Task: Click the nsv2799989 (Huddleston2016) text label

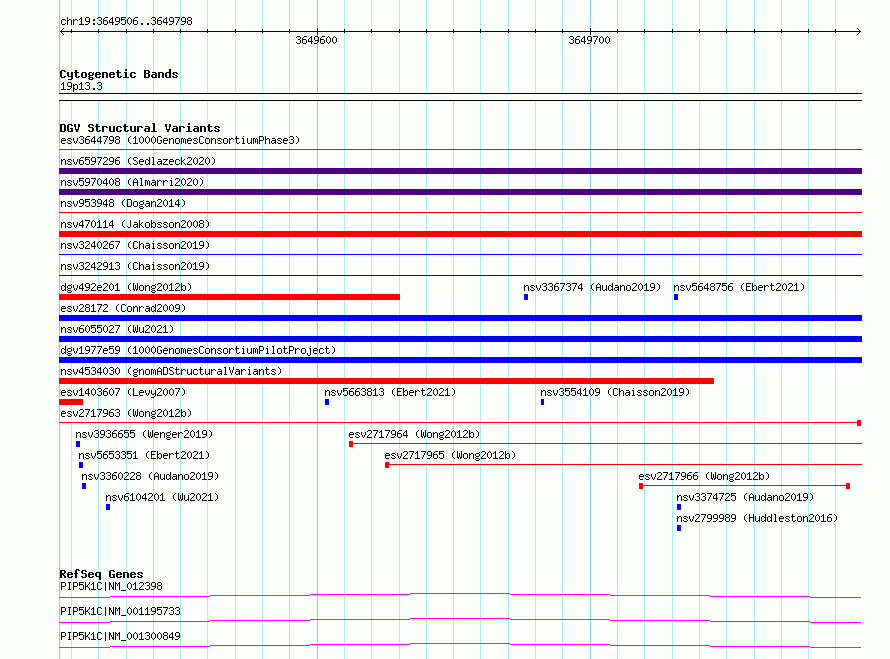Action: (757, 518)
